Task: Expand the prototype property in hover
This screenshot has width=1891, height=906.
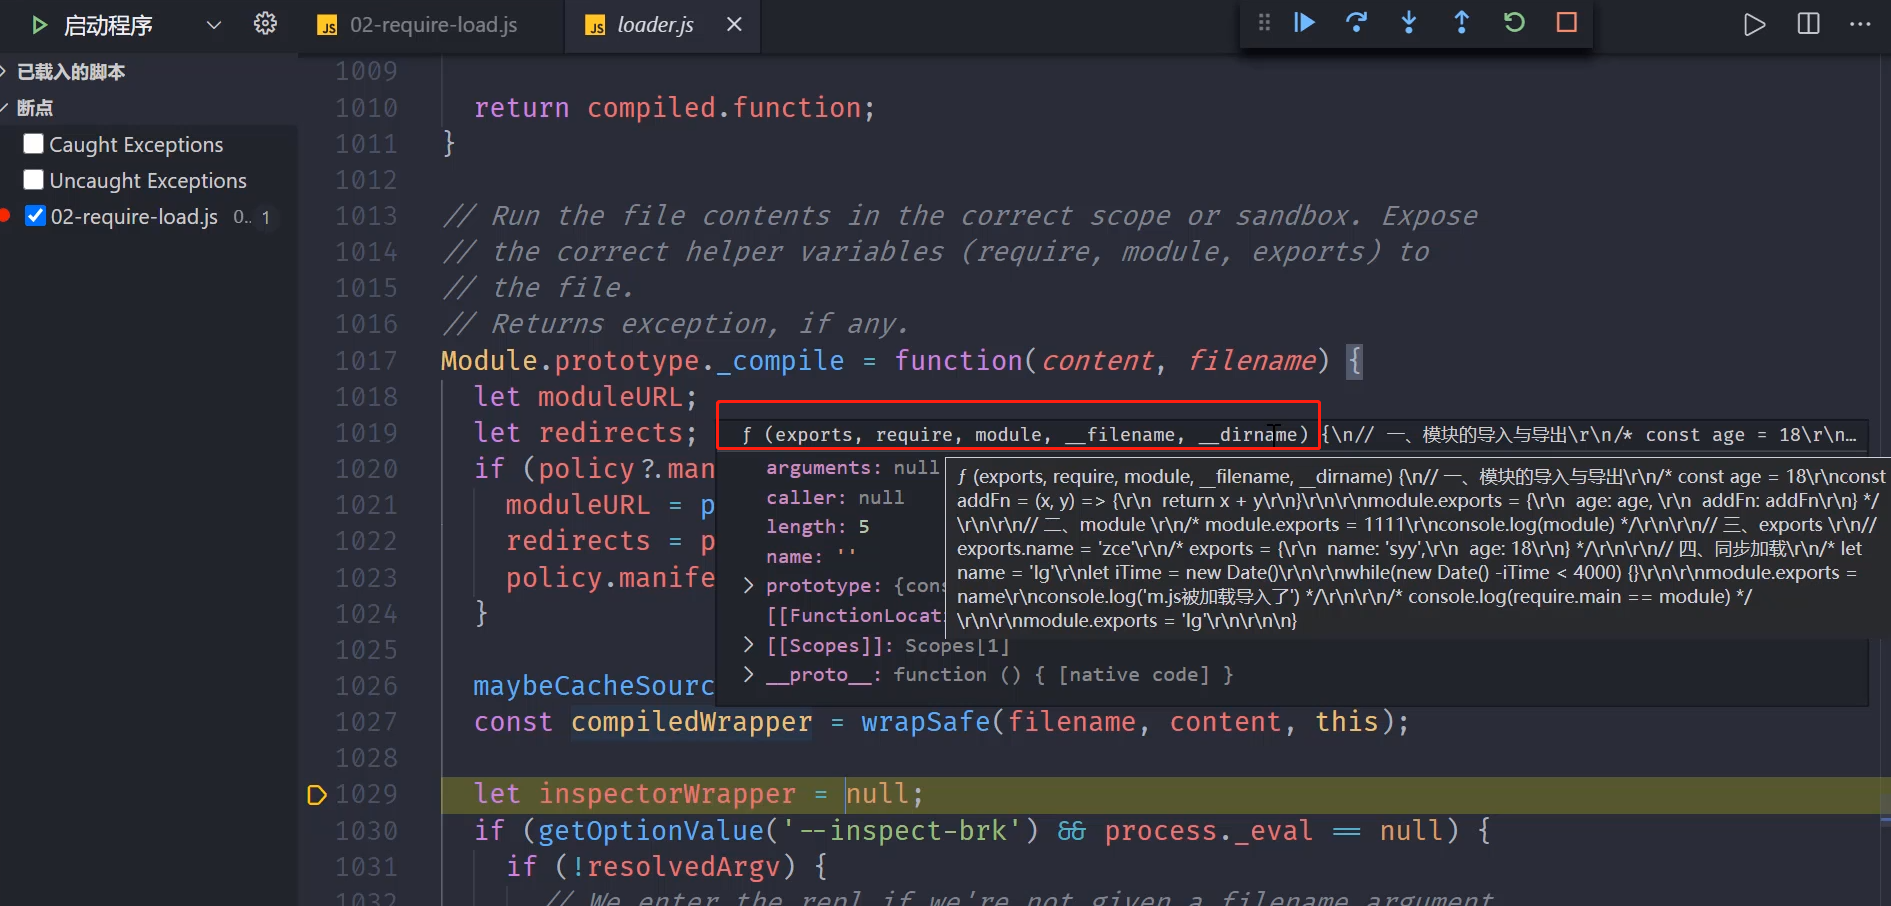Action: (748, 586)
